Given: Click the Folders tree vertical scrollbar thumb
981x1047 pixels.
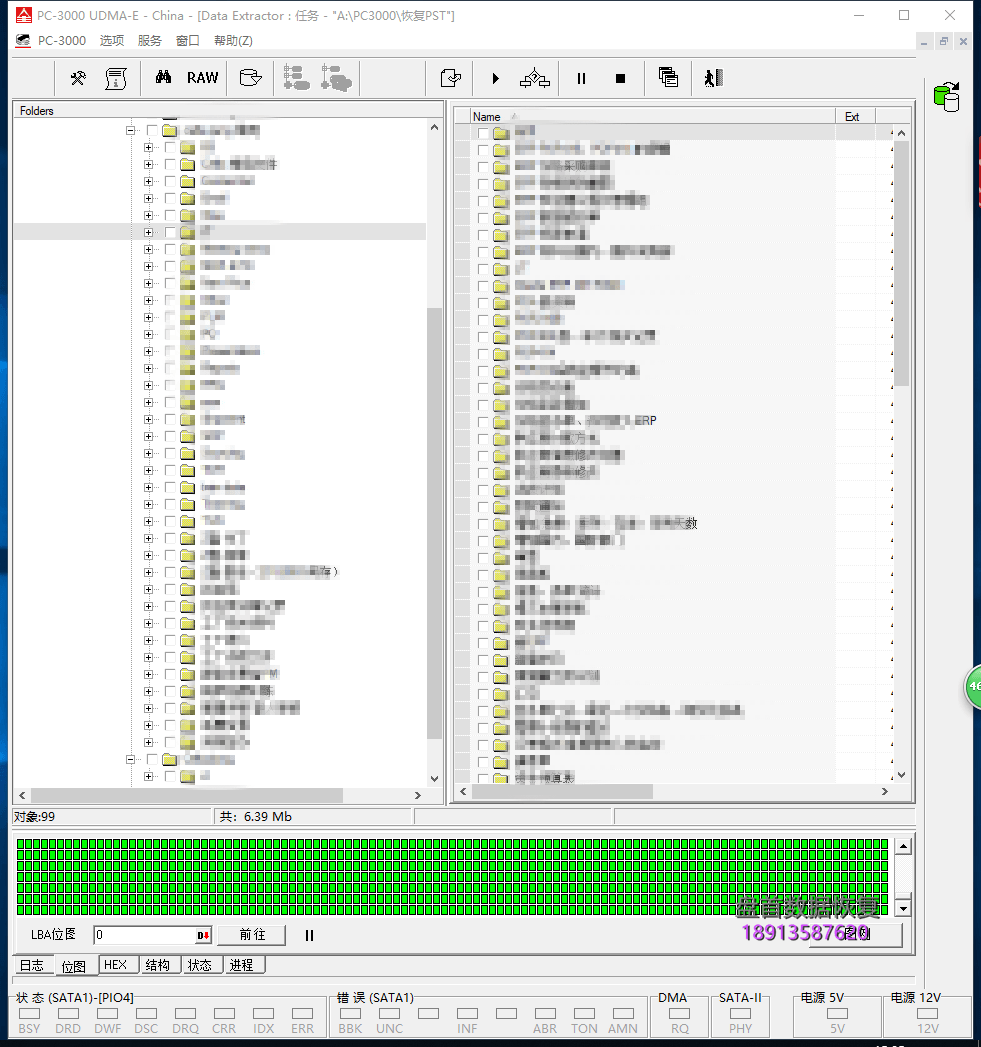Looking at the screenshot, I should (x=434, y=523).
